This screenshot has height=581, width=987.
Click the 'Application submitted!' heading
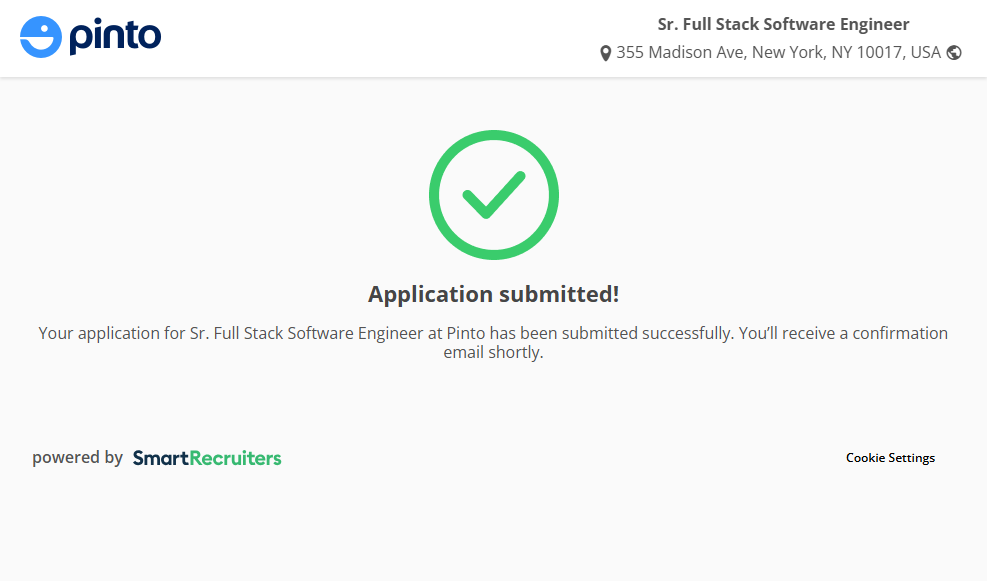[493, 294]
